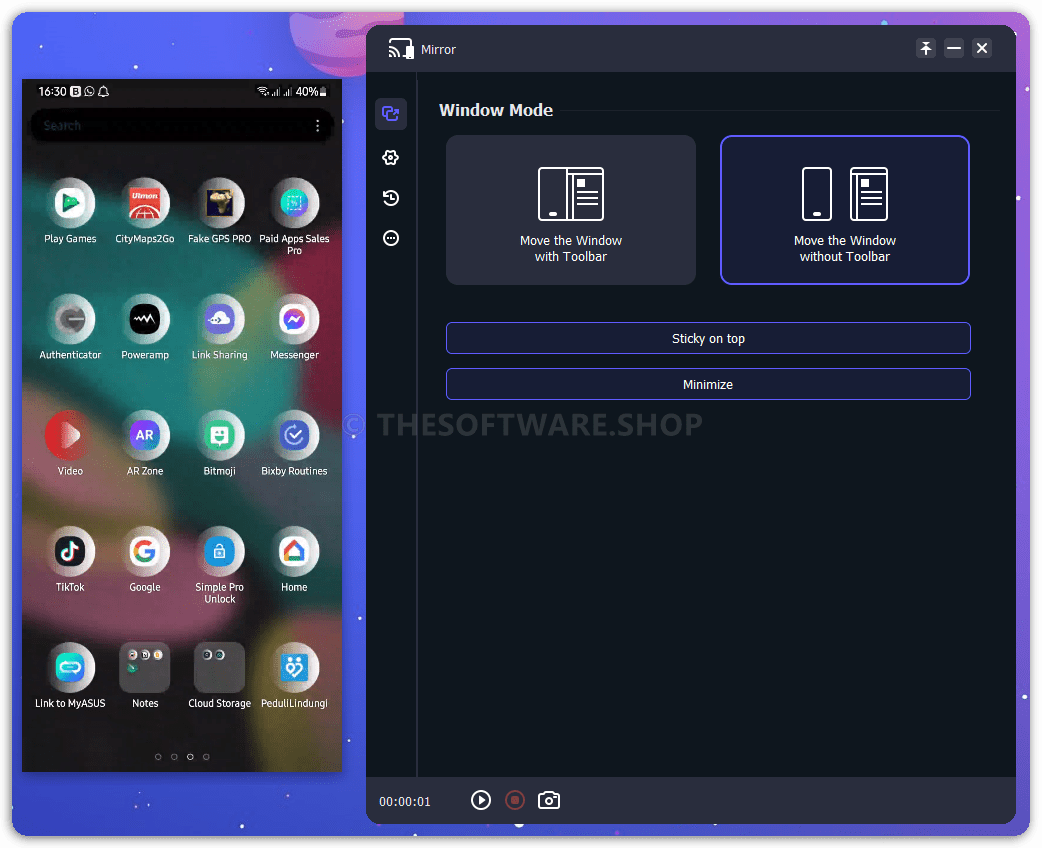Choose Move the Window with Toolbar

571,210
